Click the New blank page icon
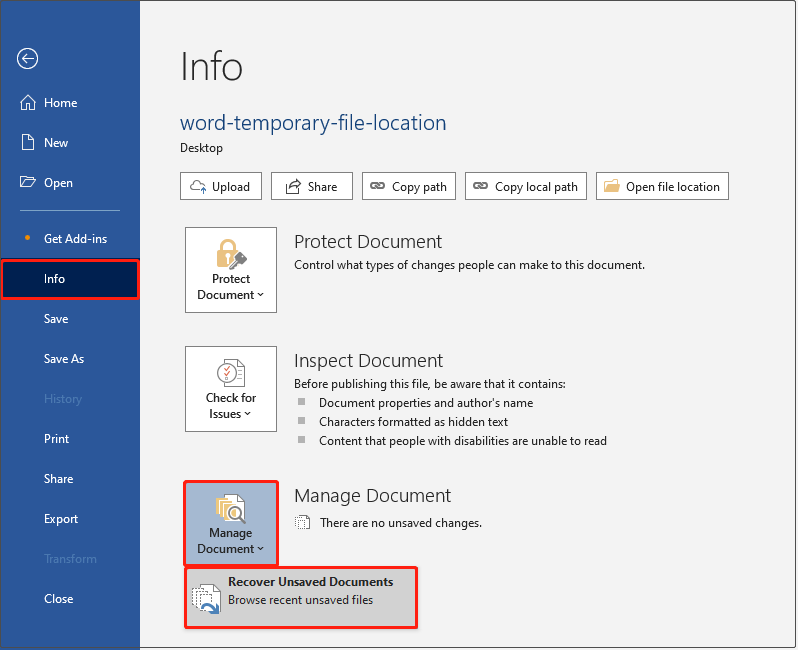This screenshot has width=798, height=650. (x=27, y=143)
